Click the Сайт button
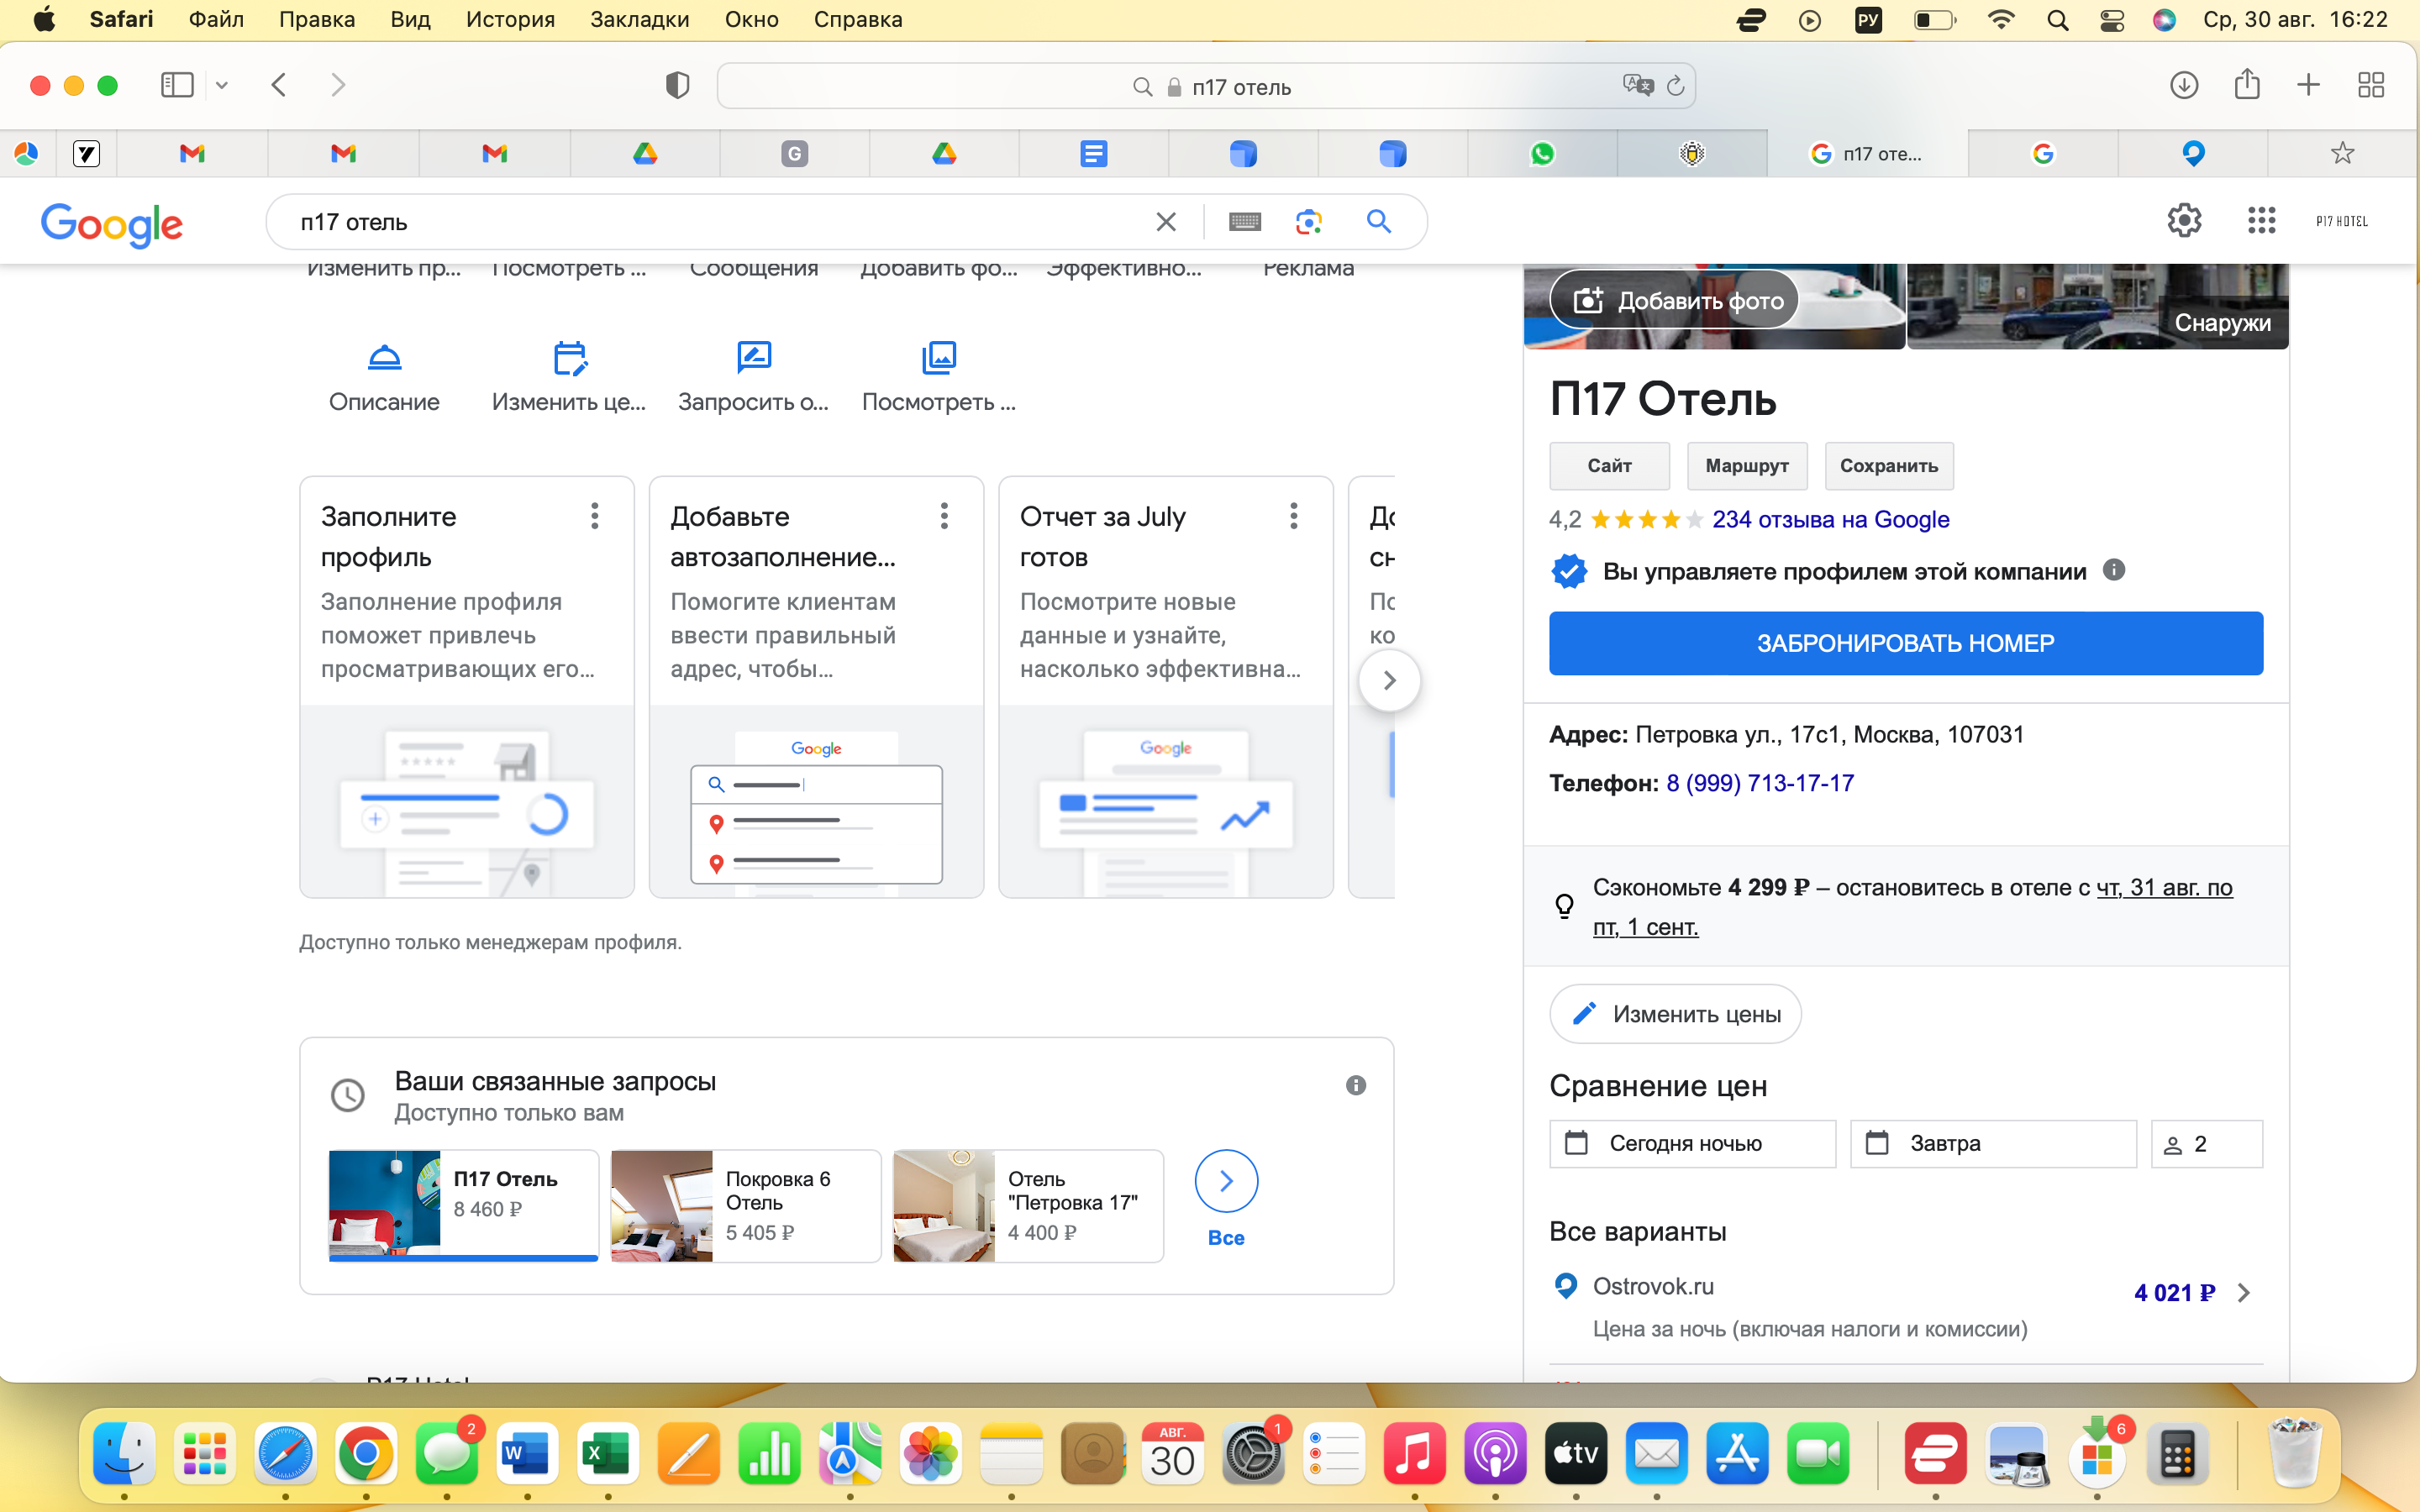 pyautogui.click(x=1609, y=466)
